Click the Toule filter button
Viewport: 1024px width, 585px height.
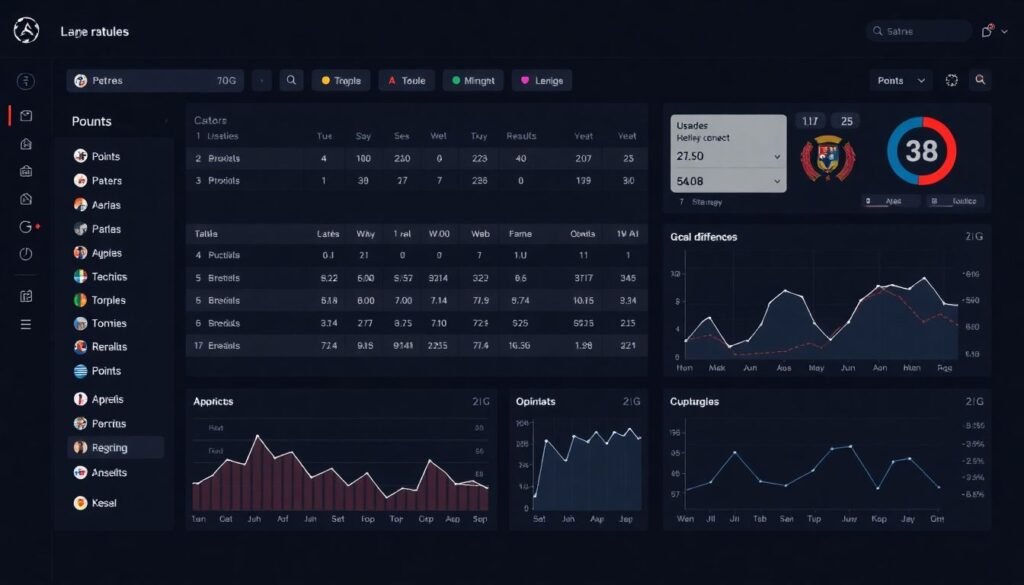click(x=406, y=81)
